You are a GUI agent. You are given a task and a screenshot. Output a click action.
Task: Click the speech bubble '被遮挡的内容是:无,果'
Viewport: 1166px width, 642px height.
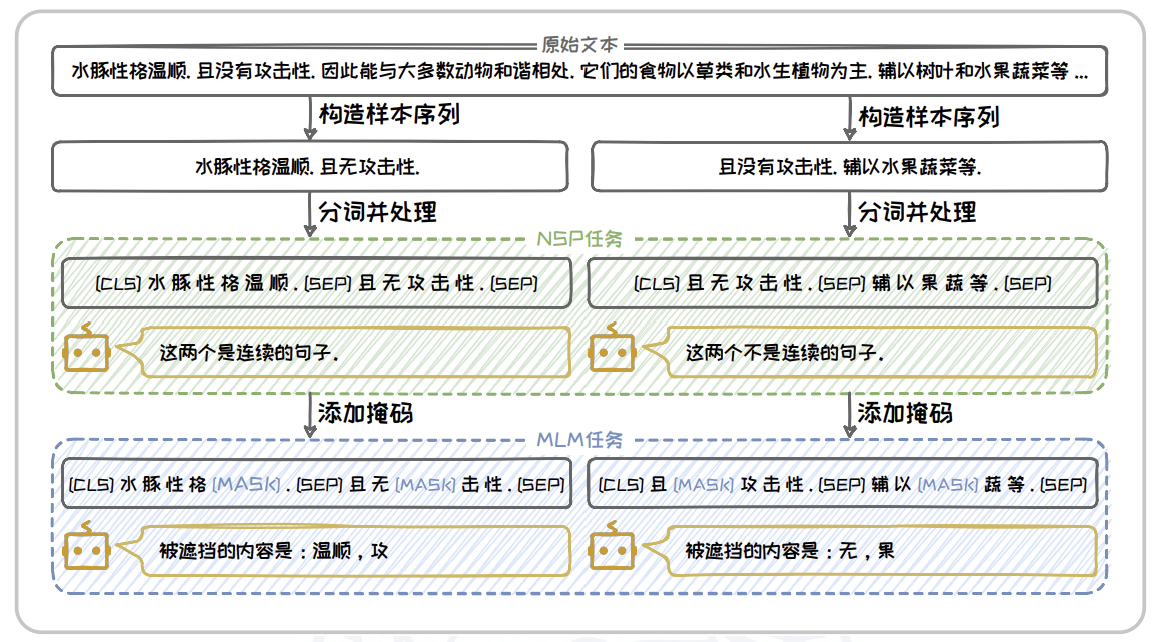click(871, 551)
